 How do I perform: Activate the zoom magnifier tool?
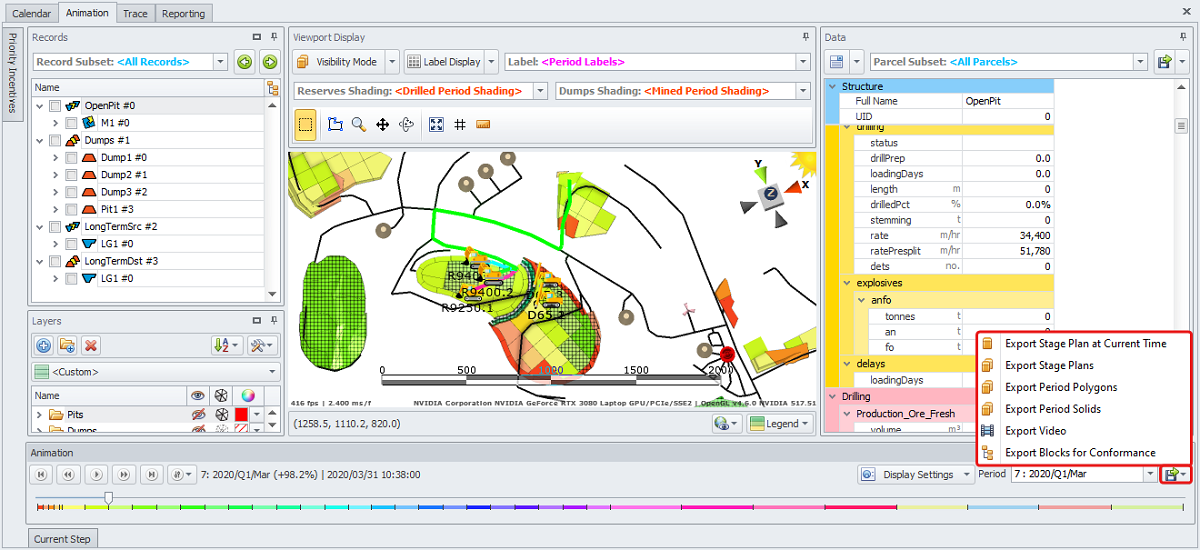[358, 125]
